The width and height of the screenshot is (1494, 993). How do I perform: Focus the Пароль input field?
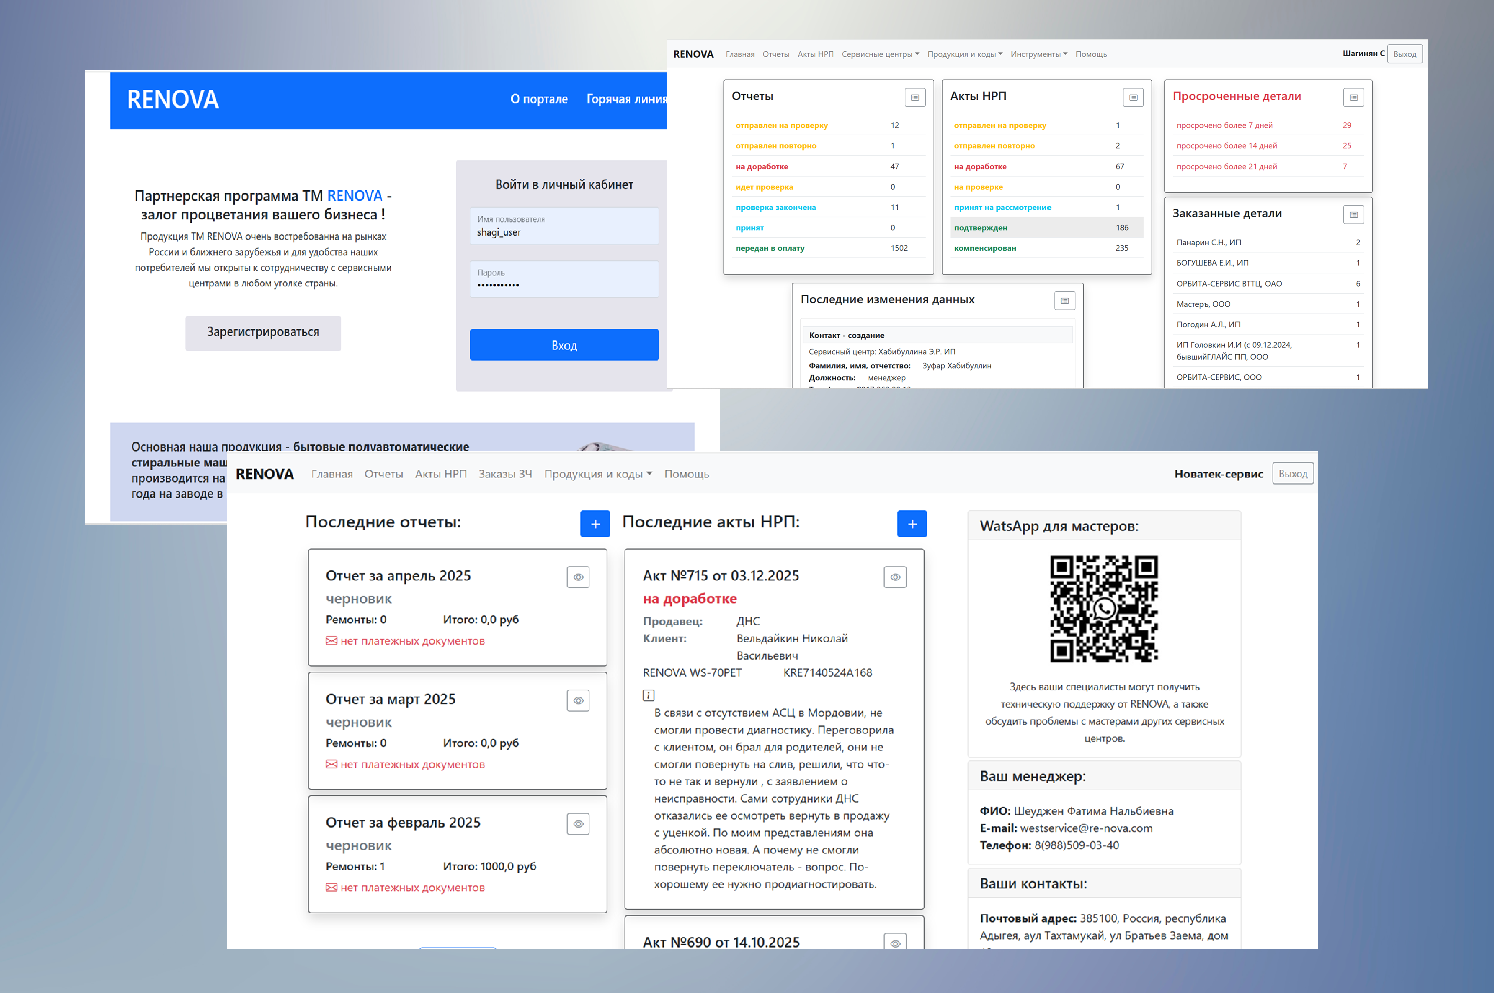click(x=564, y=279)
